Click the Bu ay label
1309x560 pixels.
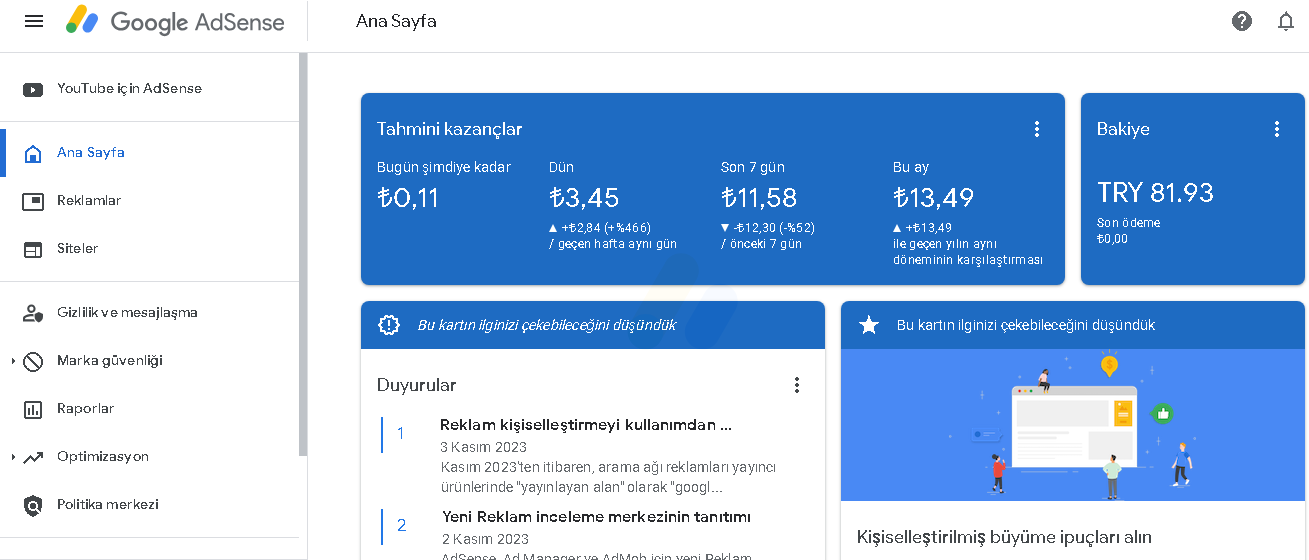coord(911,167)
